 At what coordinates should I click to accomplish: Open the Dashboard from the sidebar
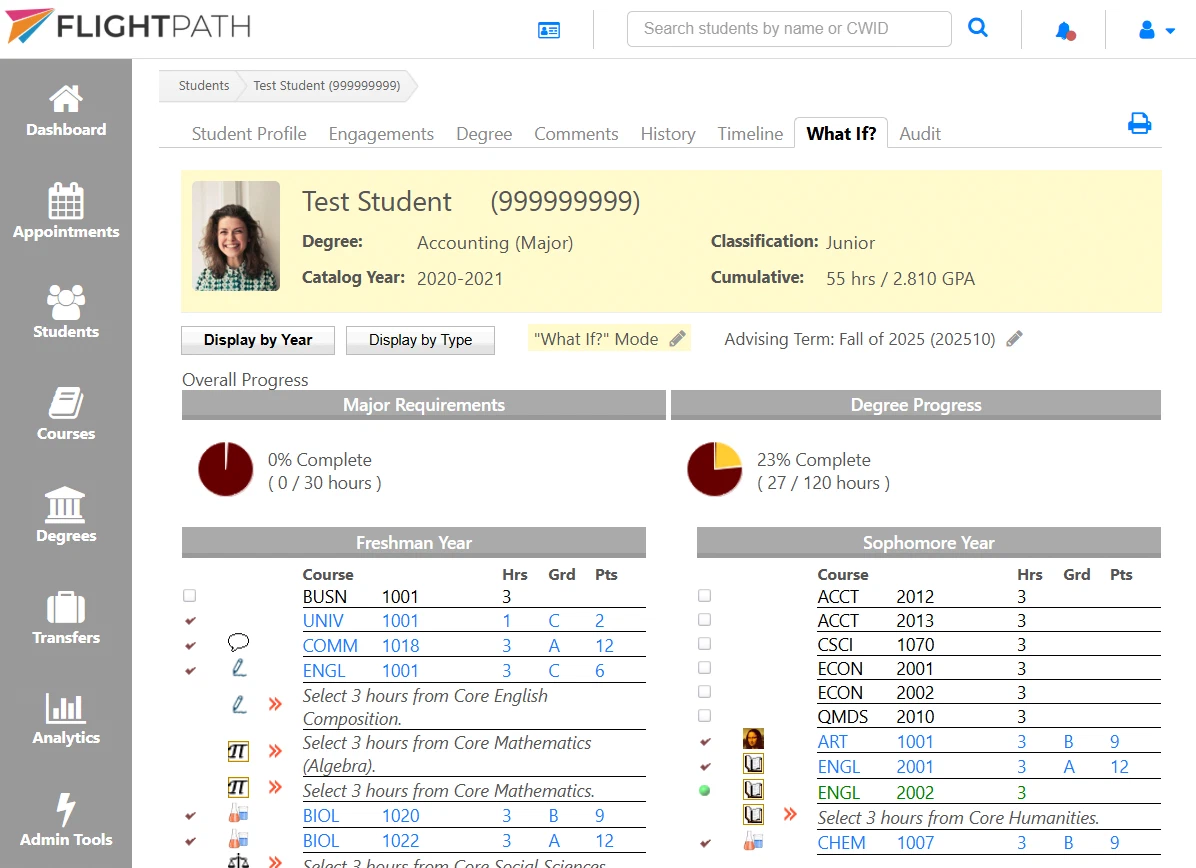click(66, 111)
